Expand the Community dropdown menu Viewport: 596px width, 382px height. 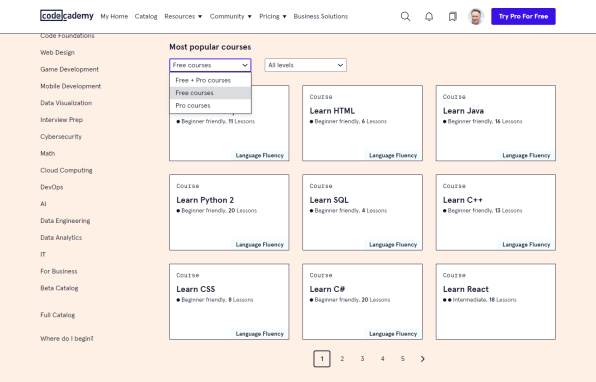coord(230,16)
